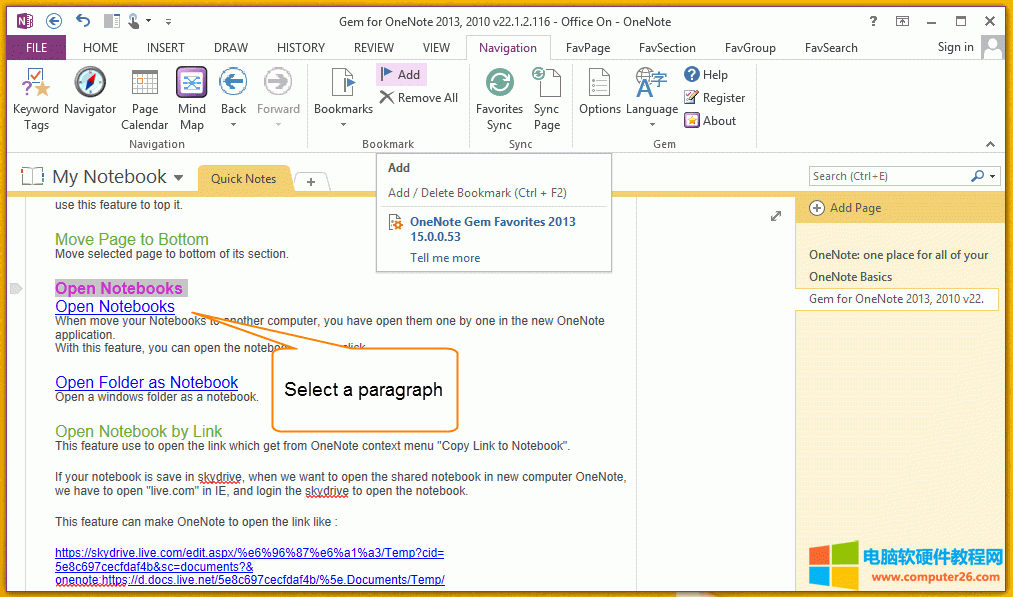
Task: Open the Mind Map tool
Action: pos(191,98)
